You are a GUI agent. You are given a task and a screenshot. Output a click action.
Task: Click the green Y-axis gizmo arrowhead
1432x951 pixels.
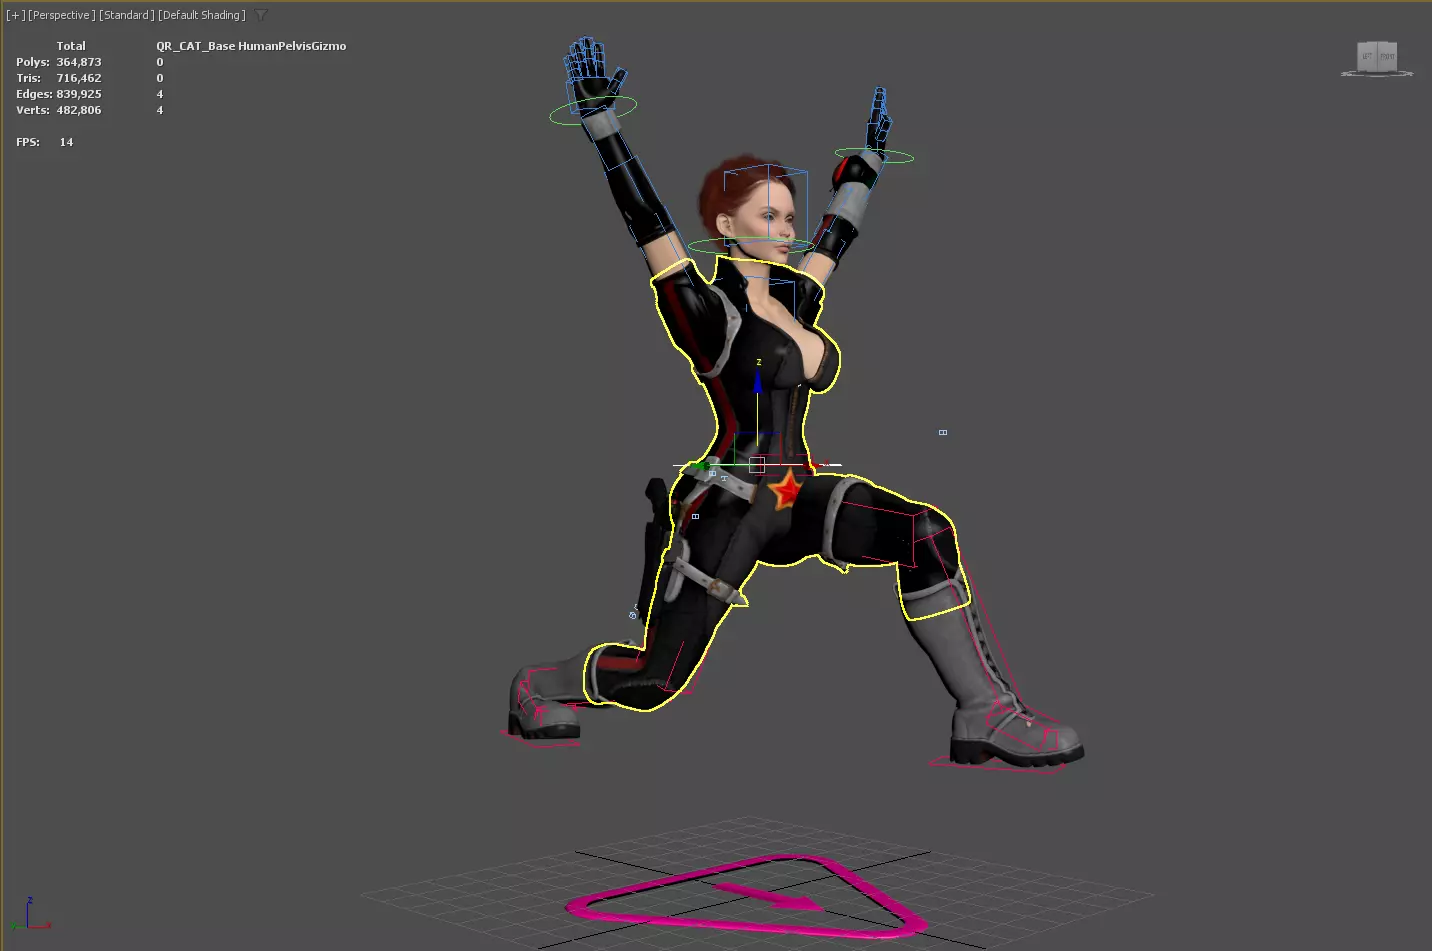click(701, 465)
